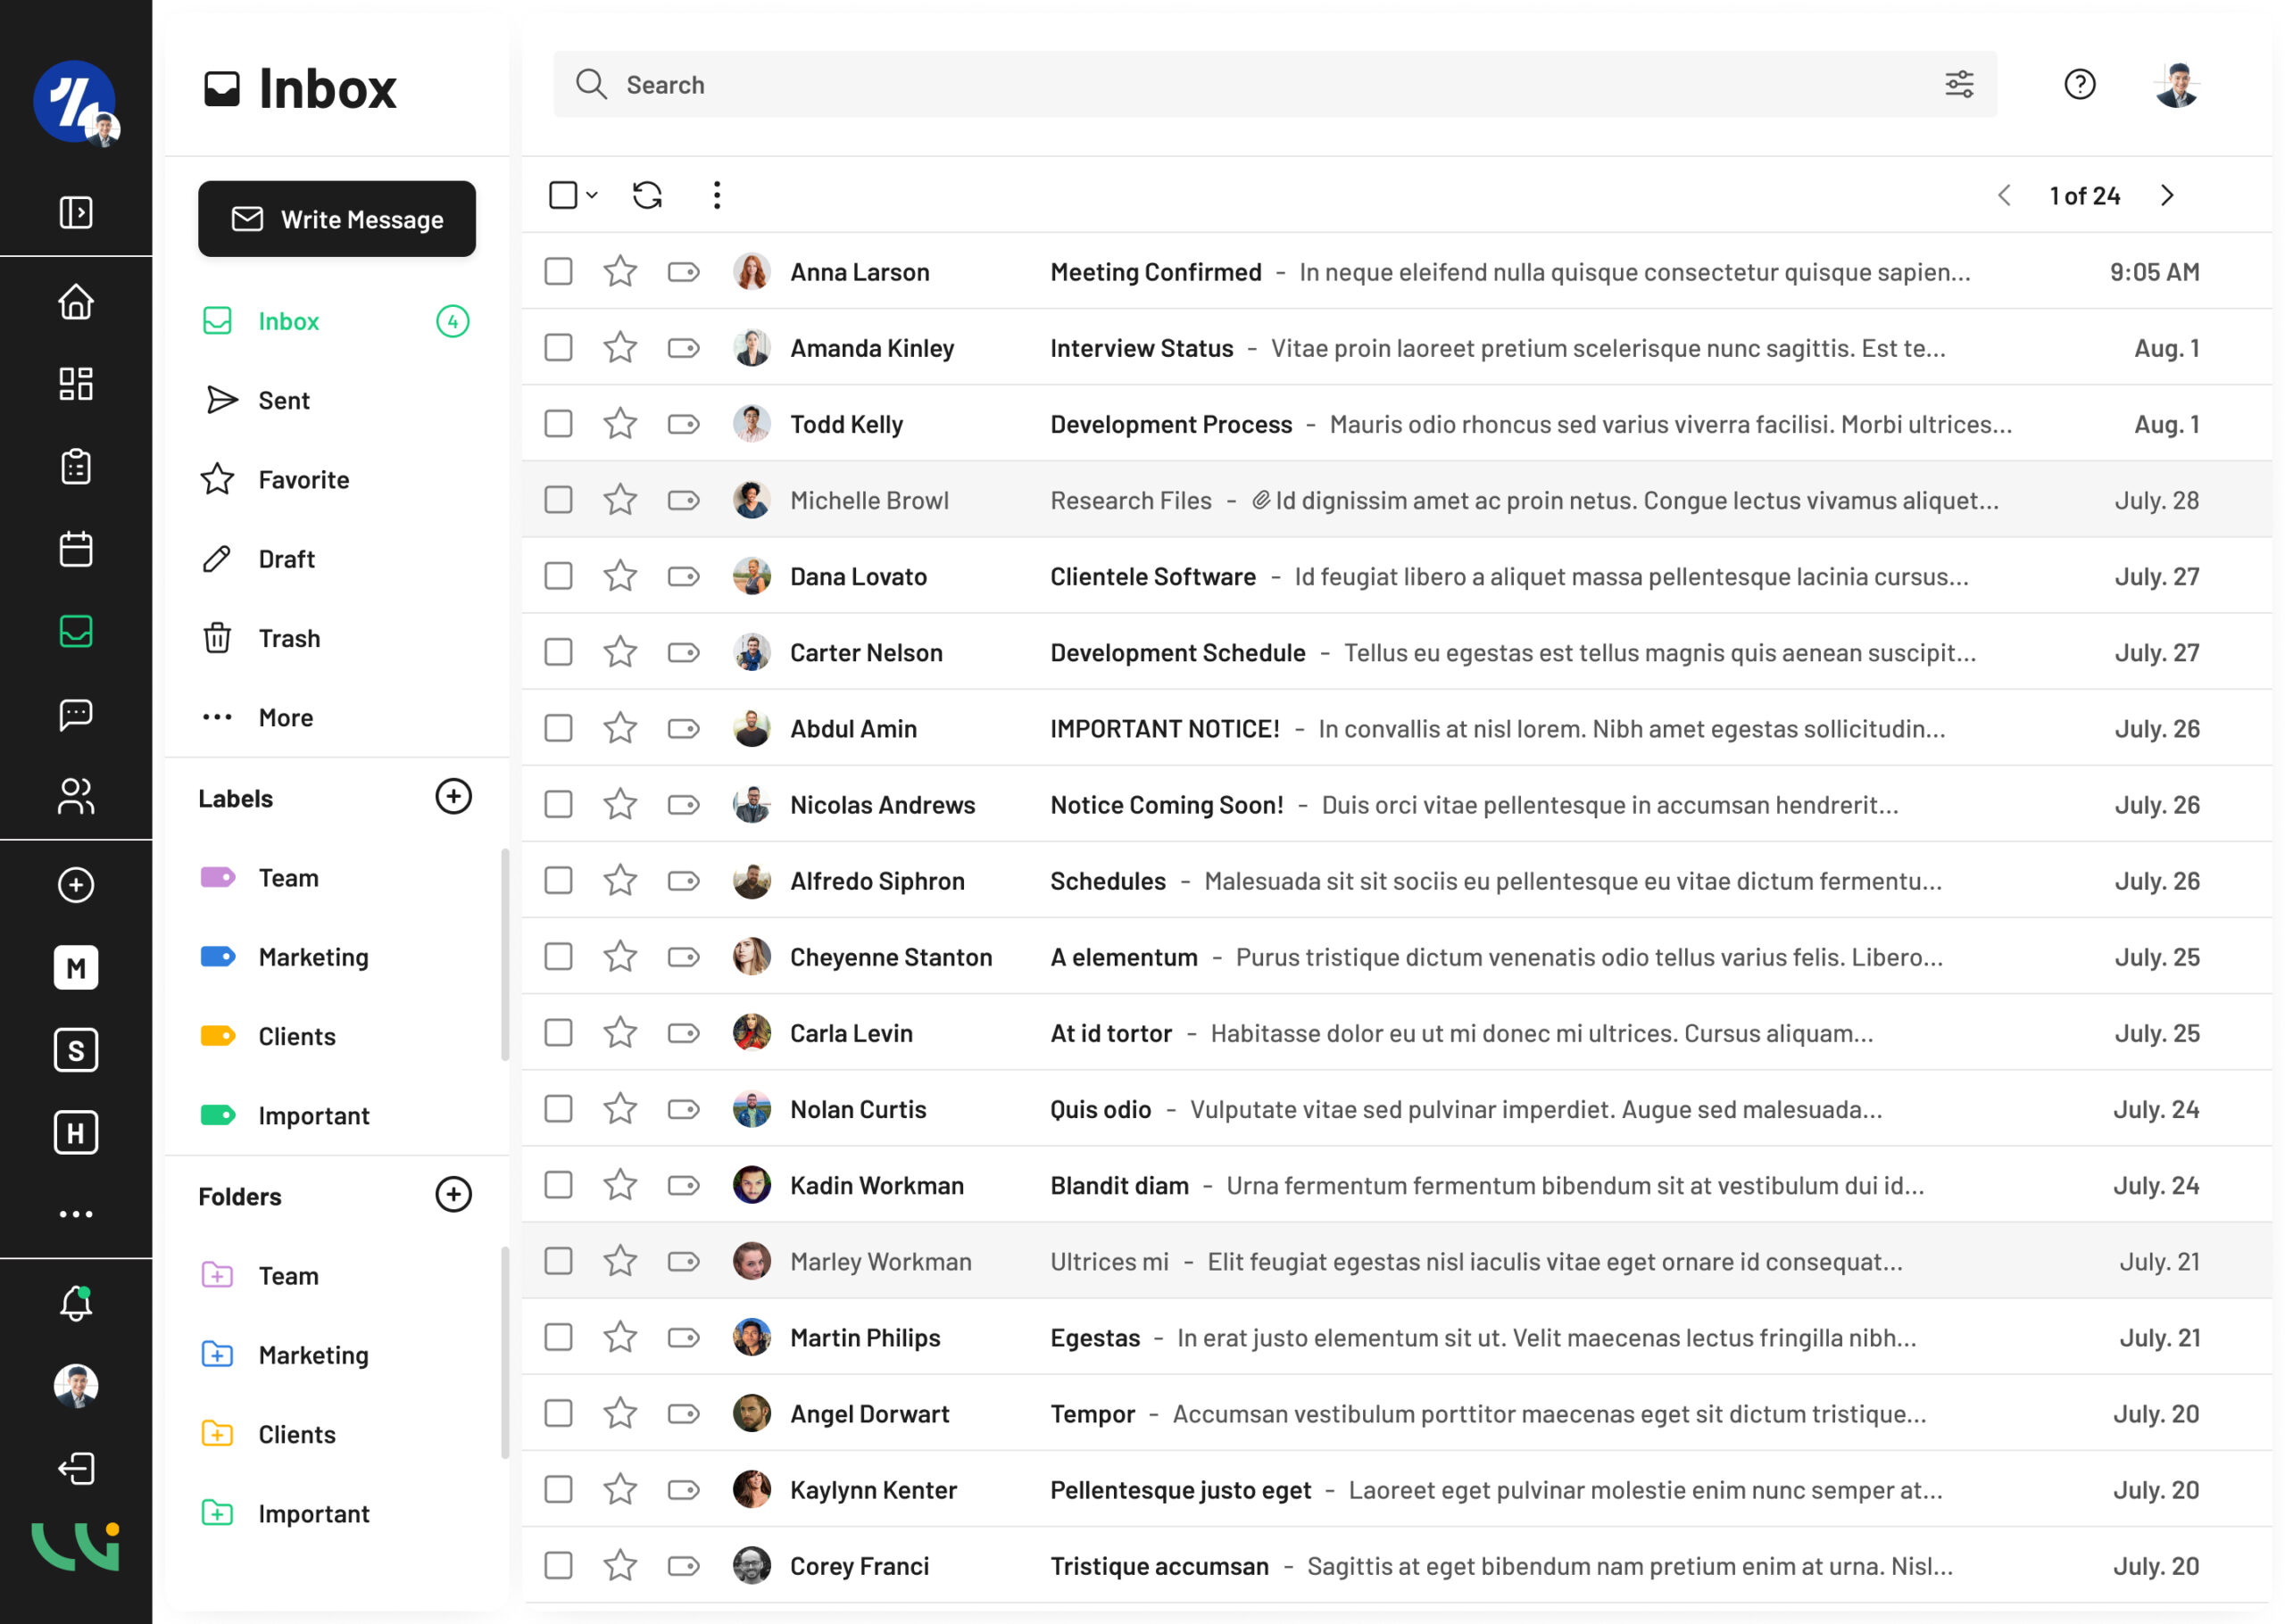Go to next page arrow
This screenshot has height=1624, width=2285.
tap(2166, 195)
